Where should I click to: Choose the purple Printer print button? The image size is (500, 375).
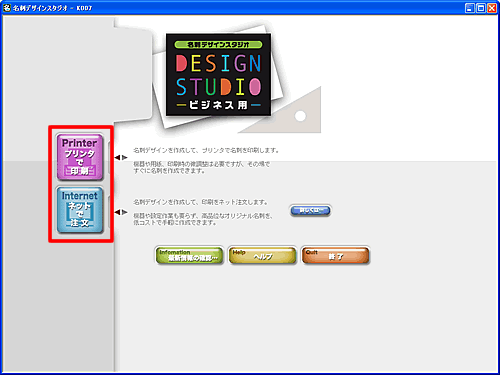click(80, 157)
